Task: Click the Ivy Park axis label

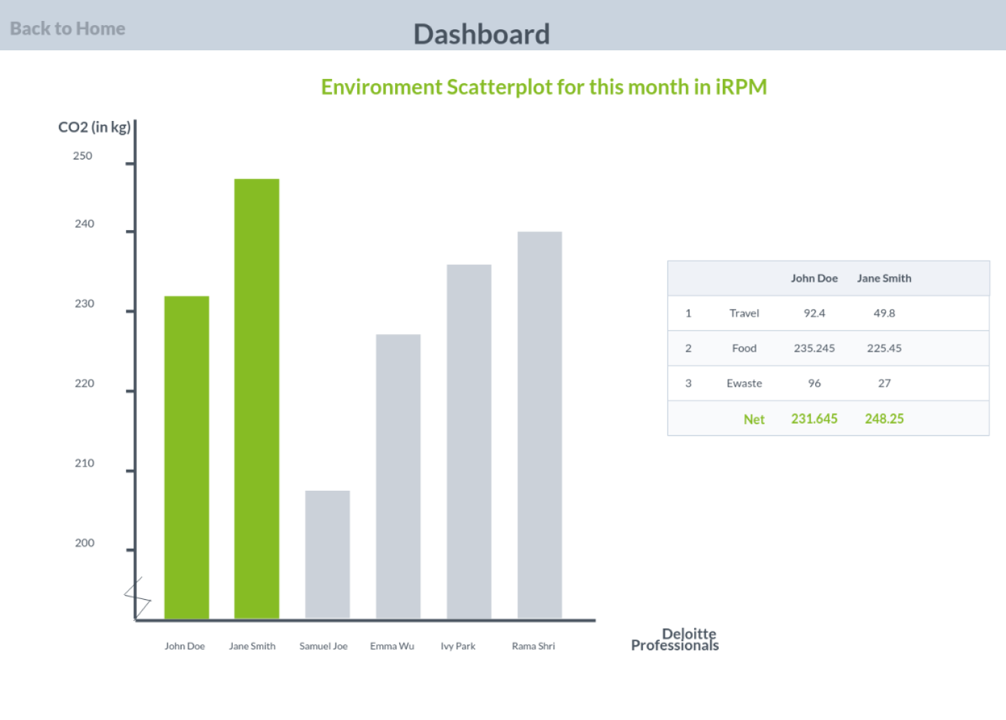Action: (x=458, y=646)
